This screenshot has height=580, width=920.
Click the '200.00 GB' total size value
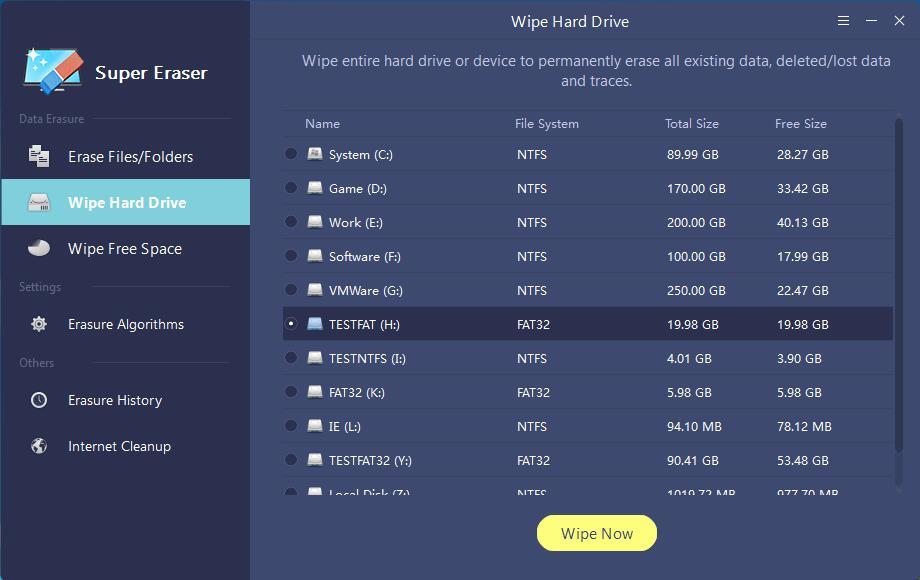(x=696, y=222)
